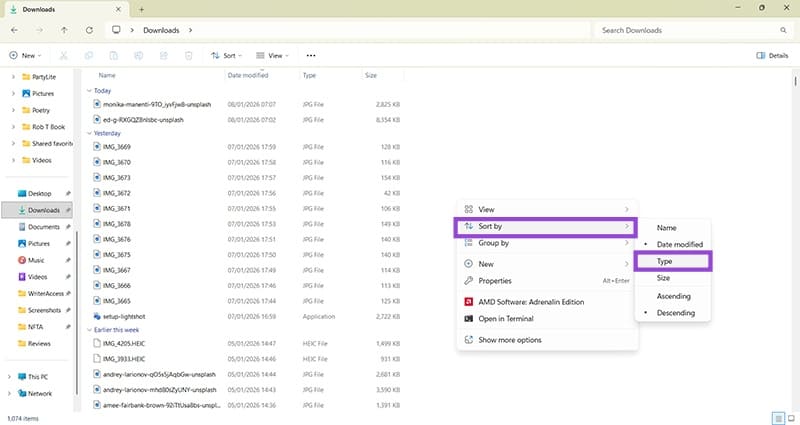Select file IMG_3669
Viewport: 800px width, 425px height.
click(117, 146)
